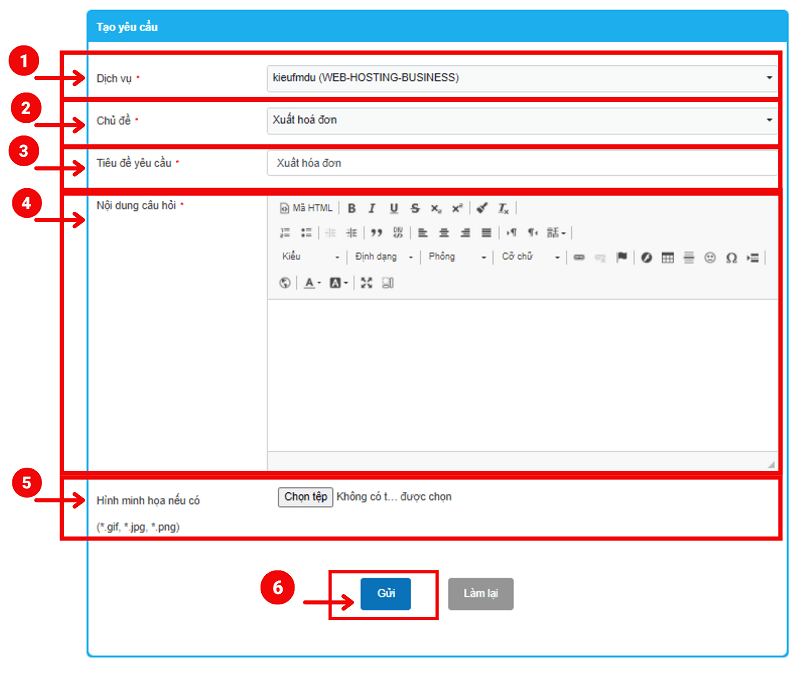Click the copy formatting paintbrush icon
The width and height of the screenshot is (800, 679).
pos(482,208)
